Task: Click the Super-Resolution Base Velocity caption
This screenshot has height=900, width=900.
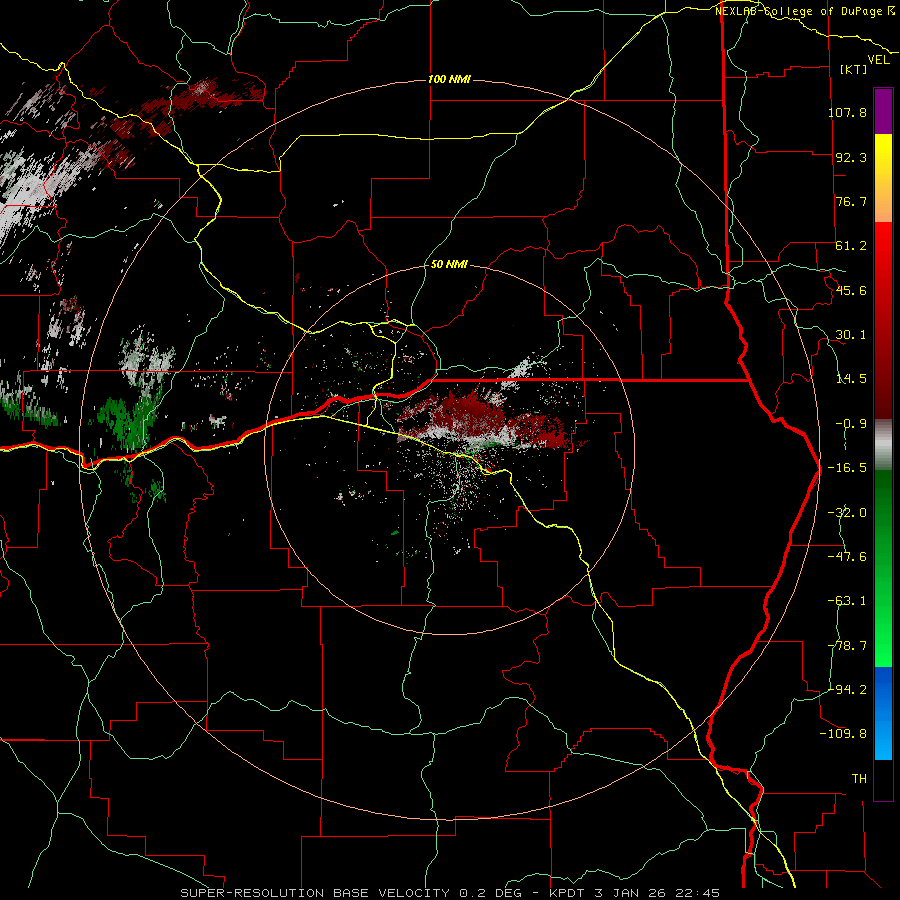Action: click(450, 893)
